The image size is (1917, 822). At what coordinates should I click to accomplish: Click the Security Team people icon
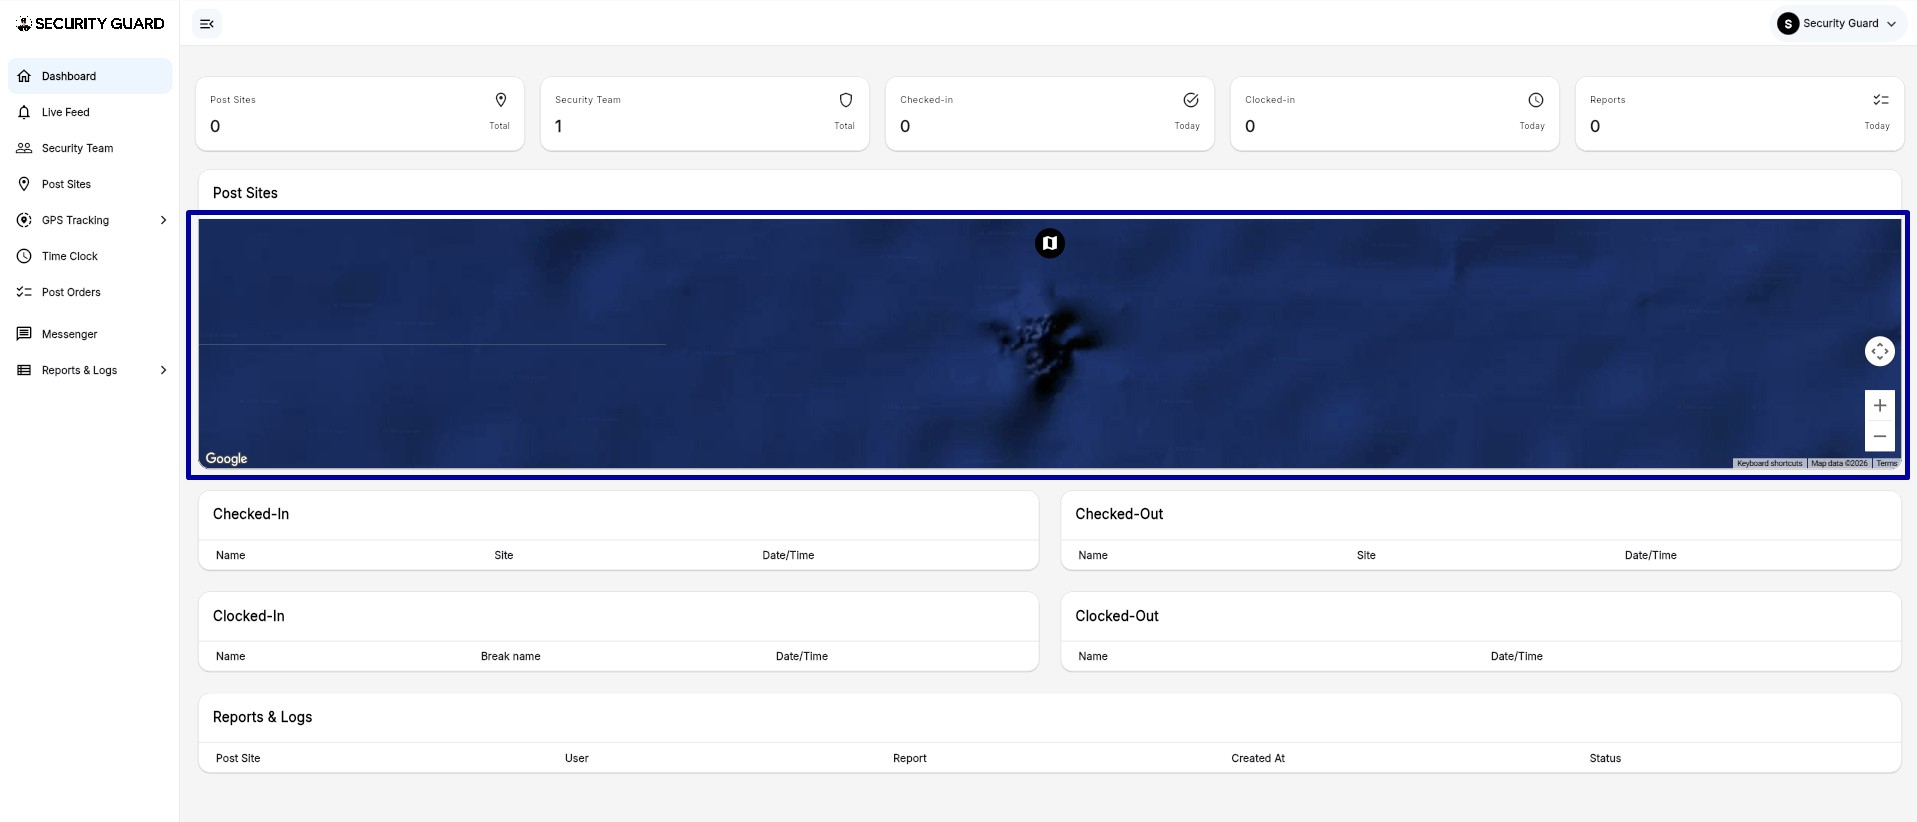24,148
